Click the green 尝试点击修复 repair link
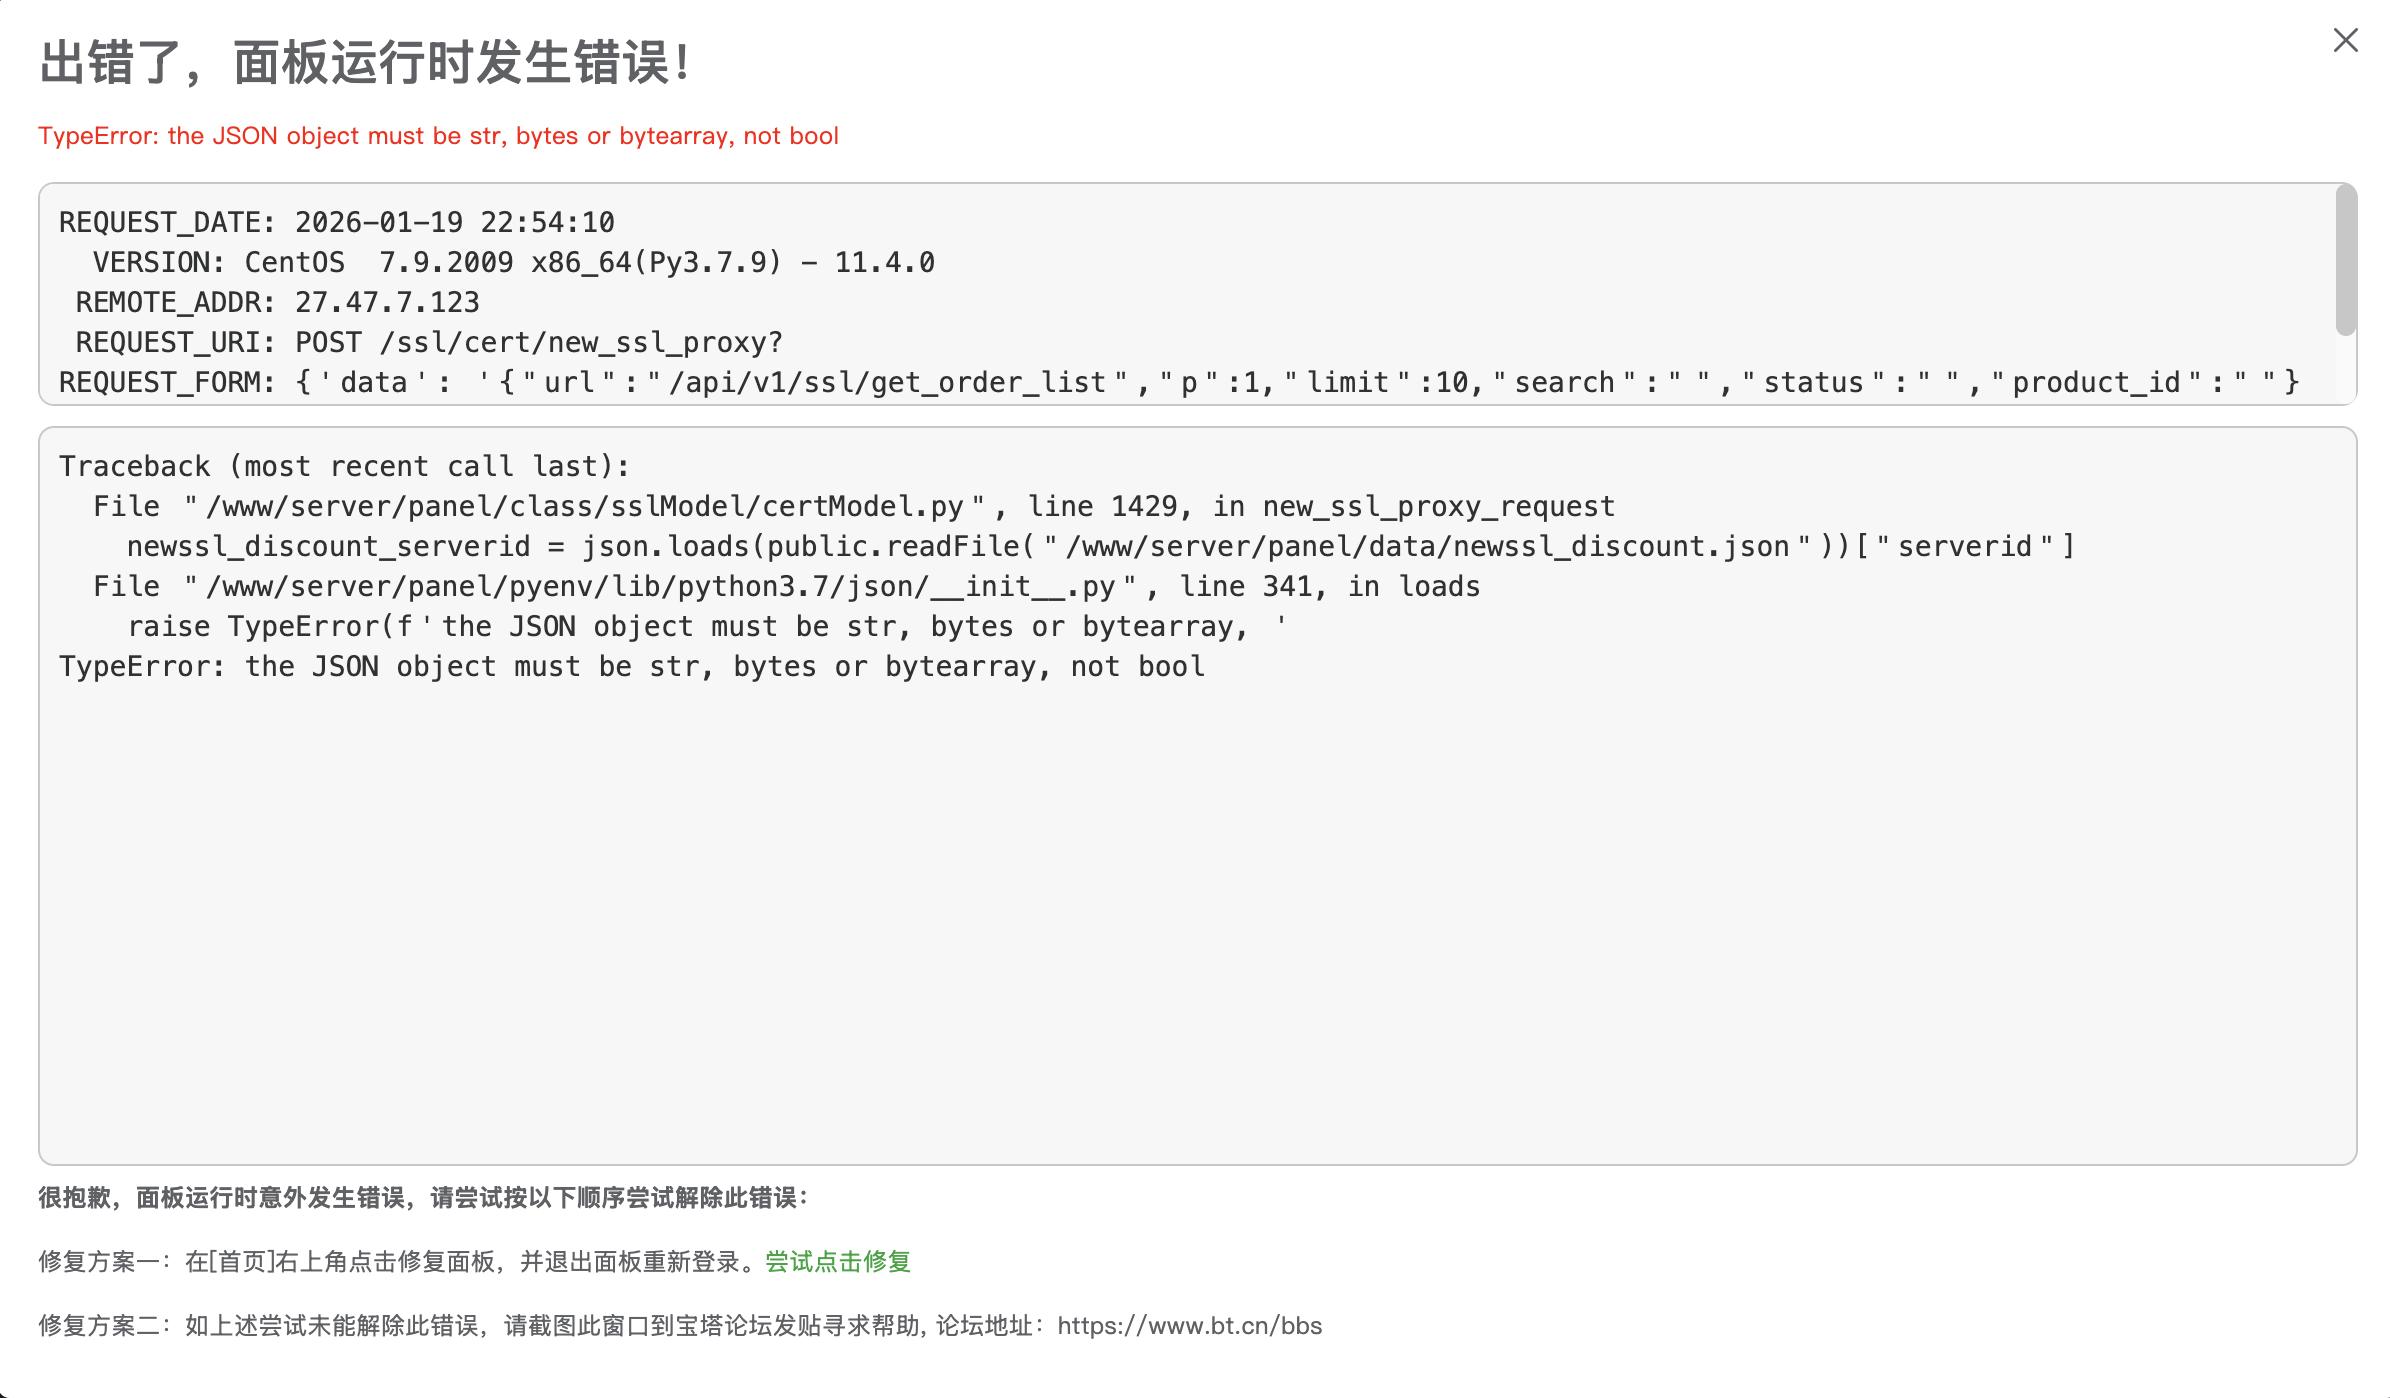2390x1398 pixels. [838, 1262]
